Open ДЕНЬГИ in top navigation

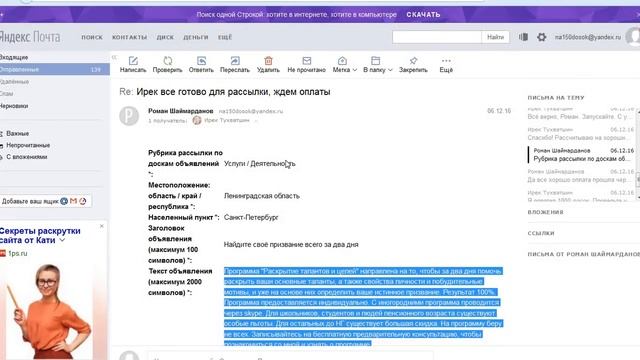(x=196, y=37)
